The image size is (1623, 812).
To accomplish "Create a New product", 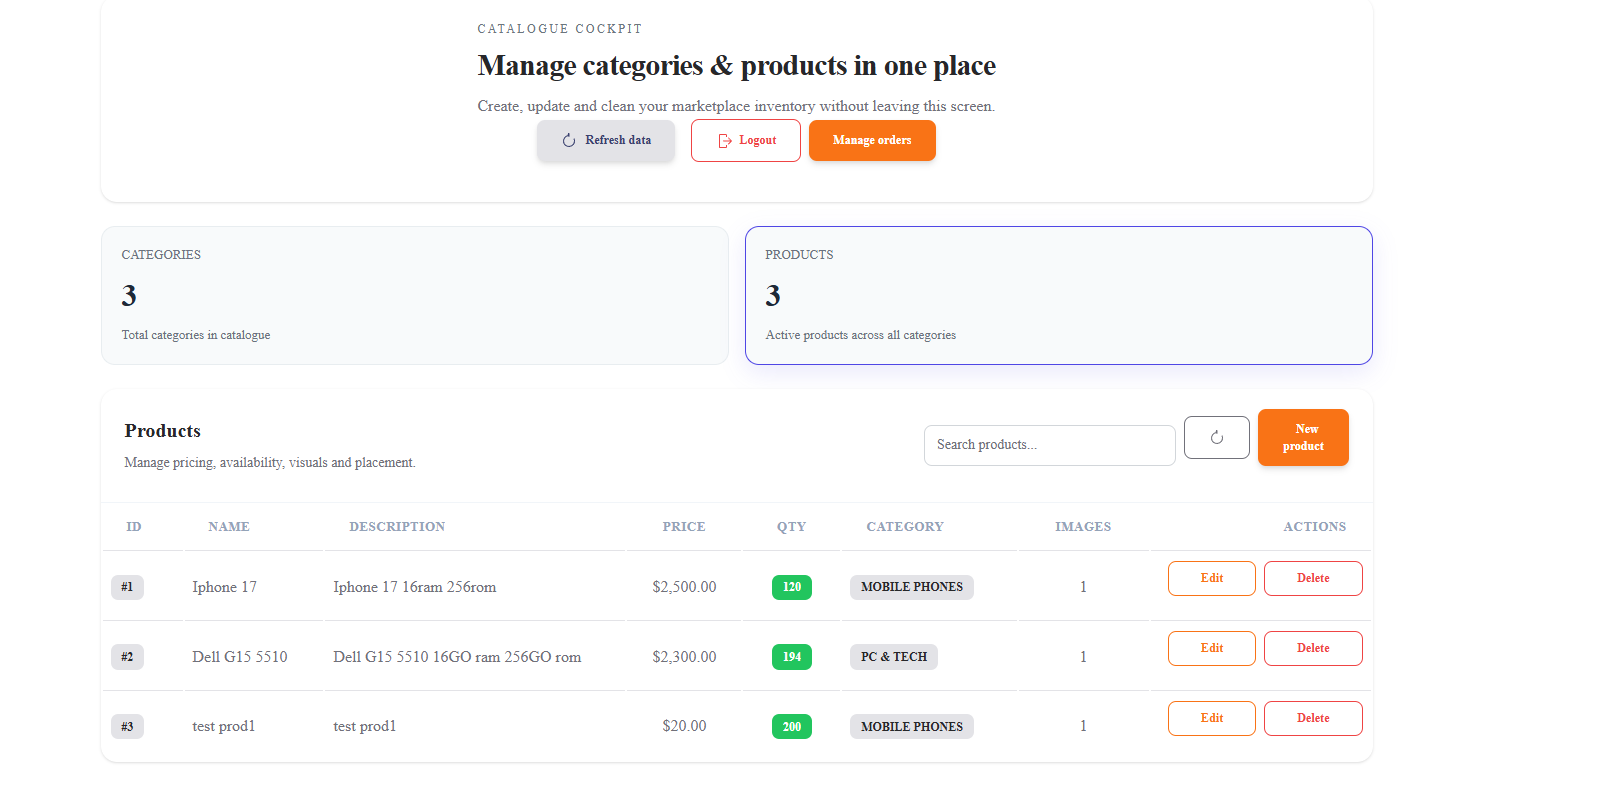I will (1303, 438).
